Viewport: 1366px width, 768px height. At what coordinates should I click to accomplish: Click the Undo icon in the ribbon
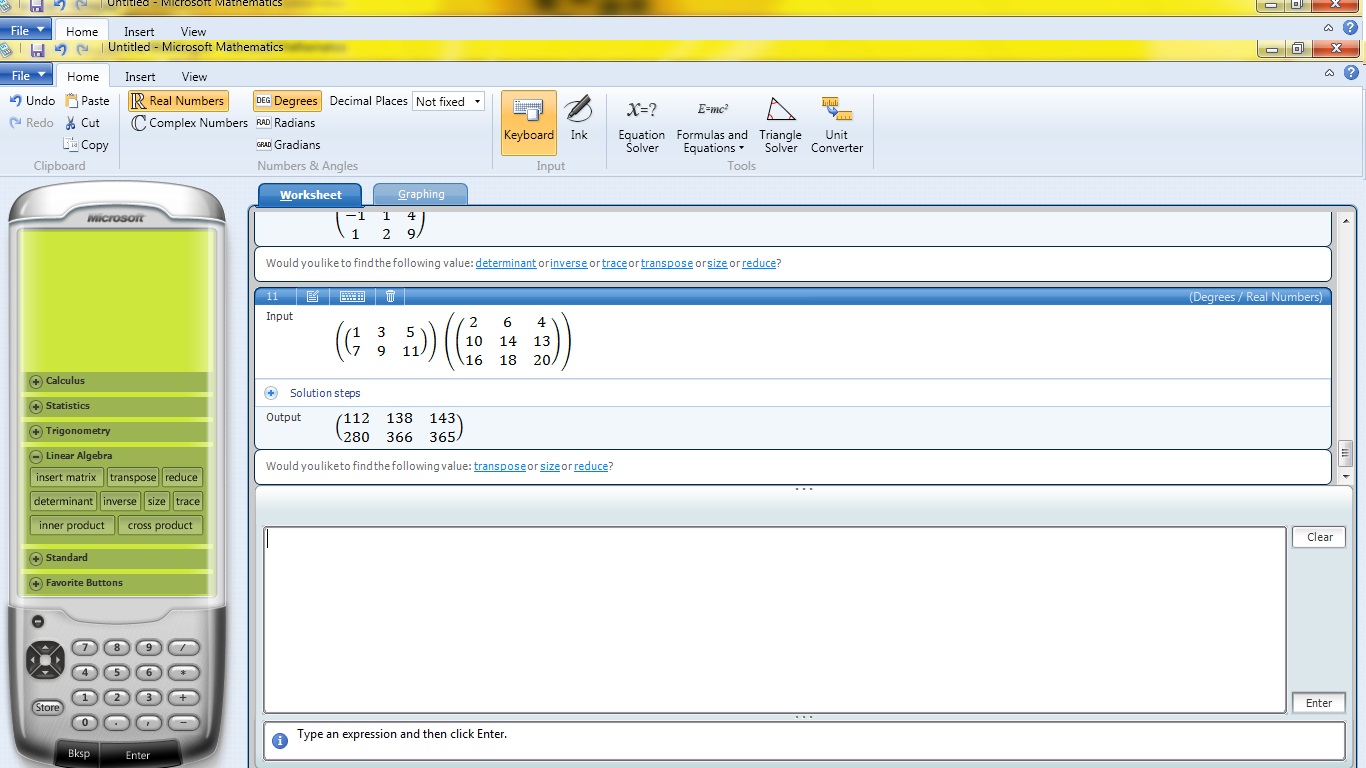pos(15,100)
